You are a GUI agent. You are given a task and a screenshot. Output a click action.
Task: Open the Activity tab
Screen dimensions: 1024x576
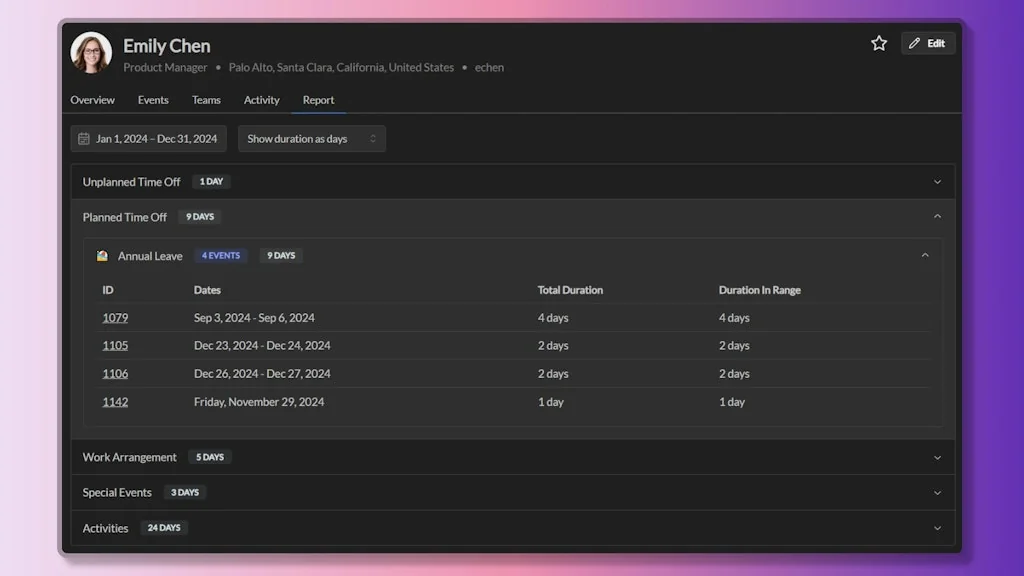(x=261, y=100)
